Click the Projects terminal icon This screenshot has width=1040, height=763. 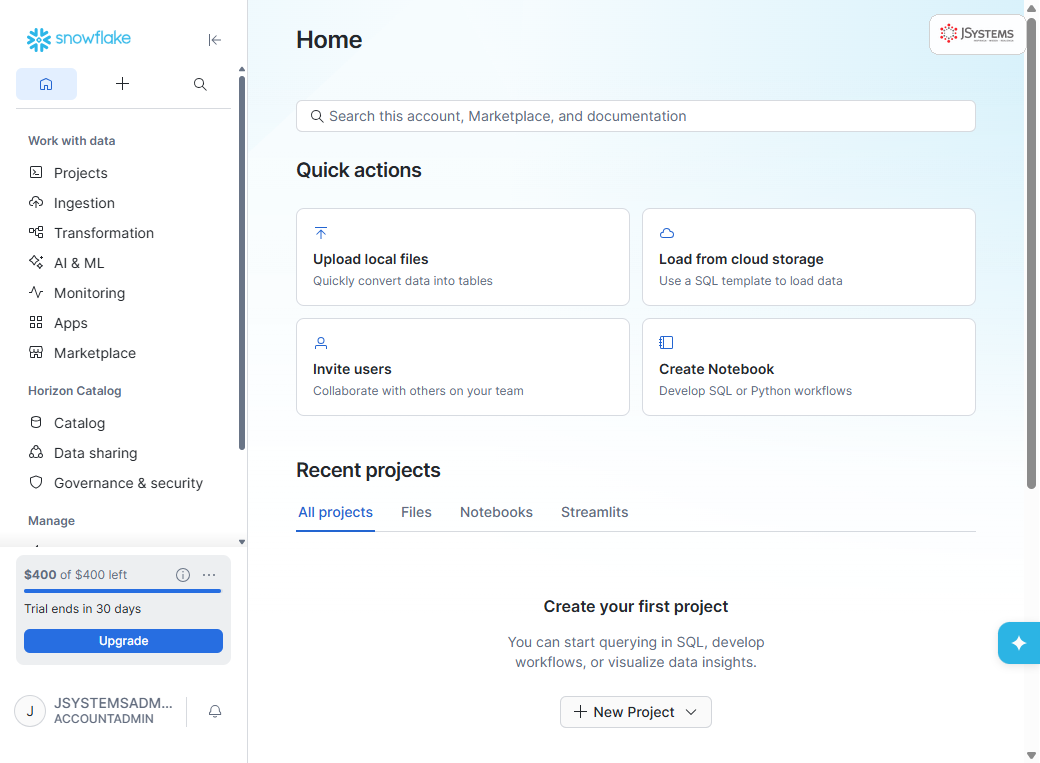pyautogui.click(x=36, y=173)
